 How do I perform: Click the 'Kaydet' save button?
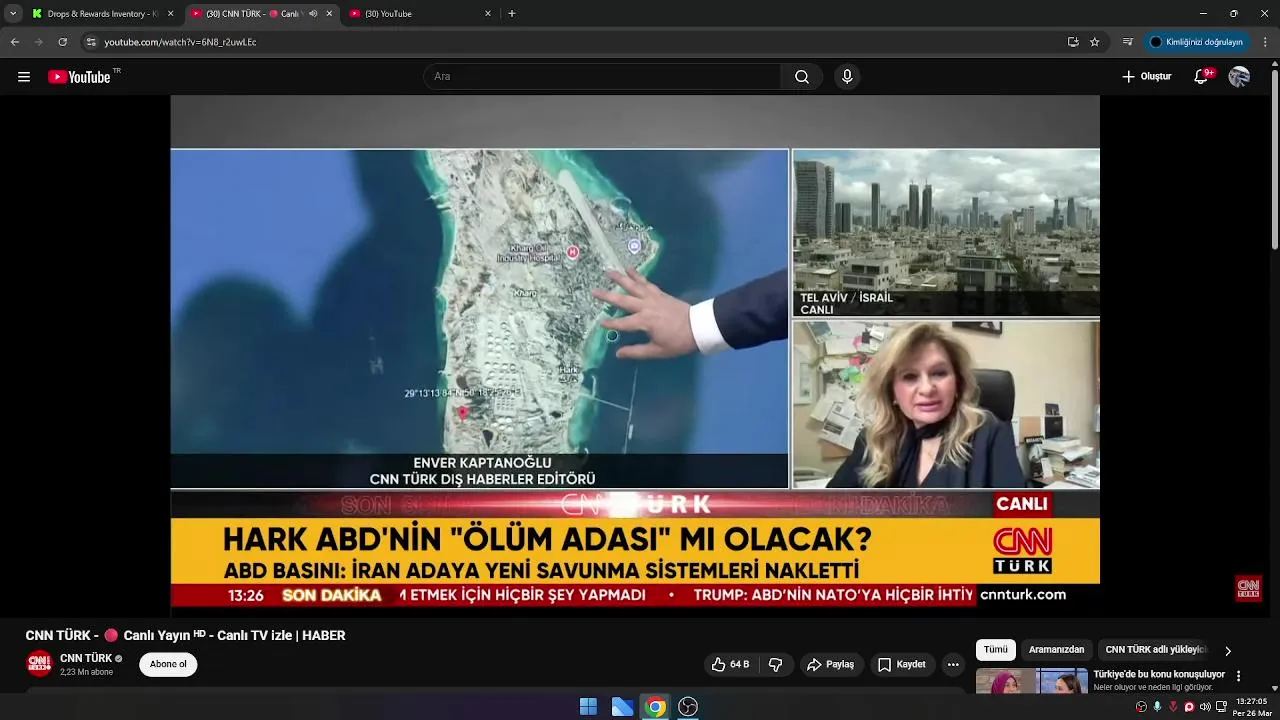902,665
